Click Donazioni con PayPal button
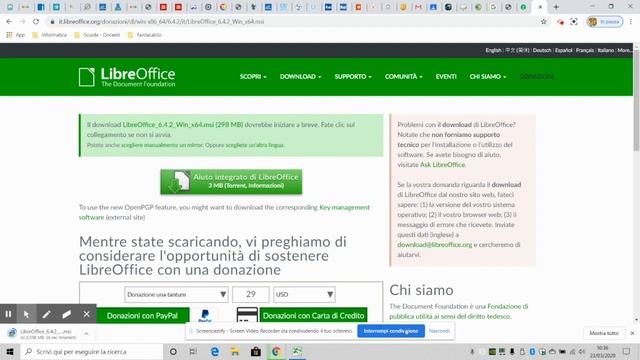 click(142, 316)
